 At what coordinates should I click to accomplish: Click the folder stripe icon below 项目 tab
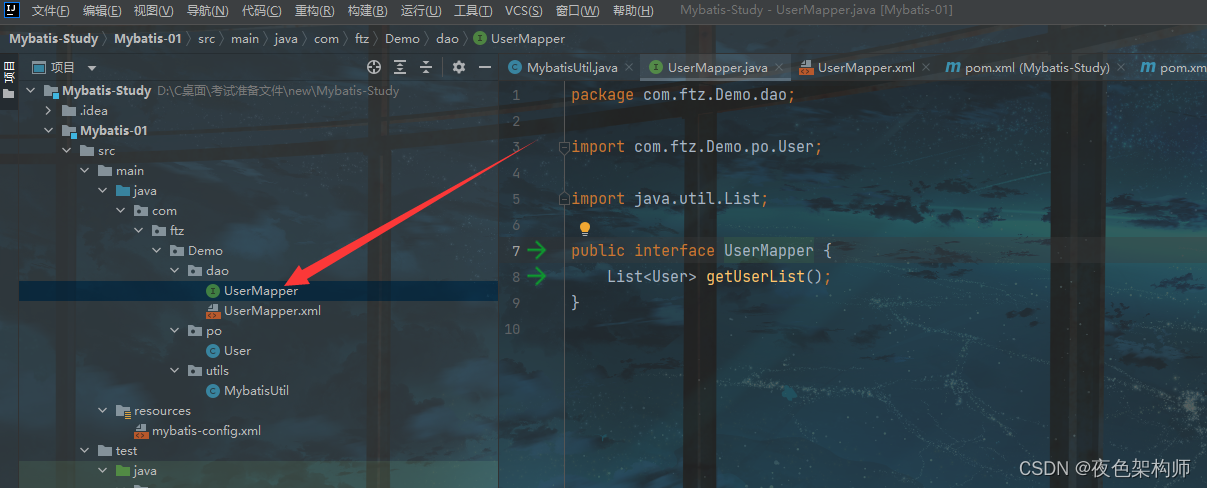(x=9, y=94)
